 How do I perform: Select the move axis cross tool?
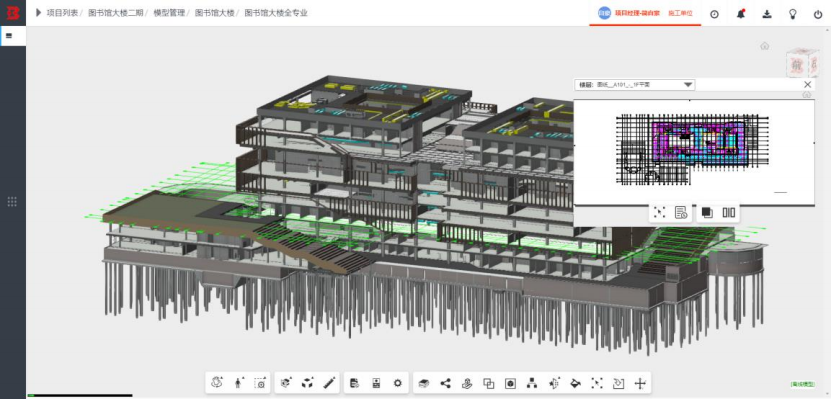point(640,383)
